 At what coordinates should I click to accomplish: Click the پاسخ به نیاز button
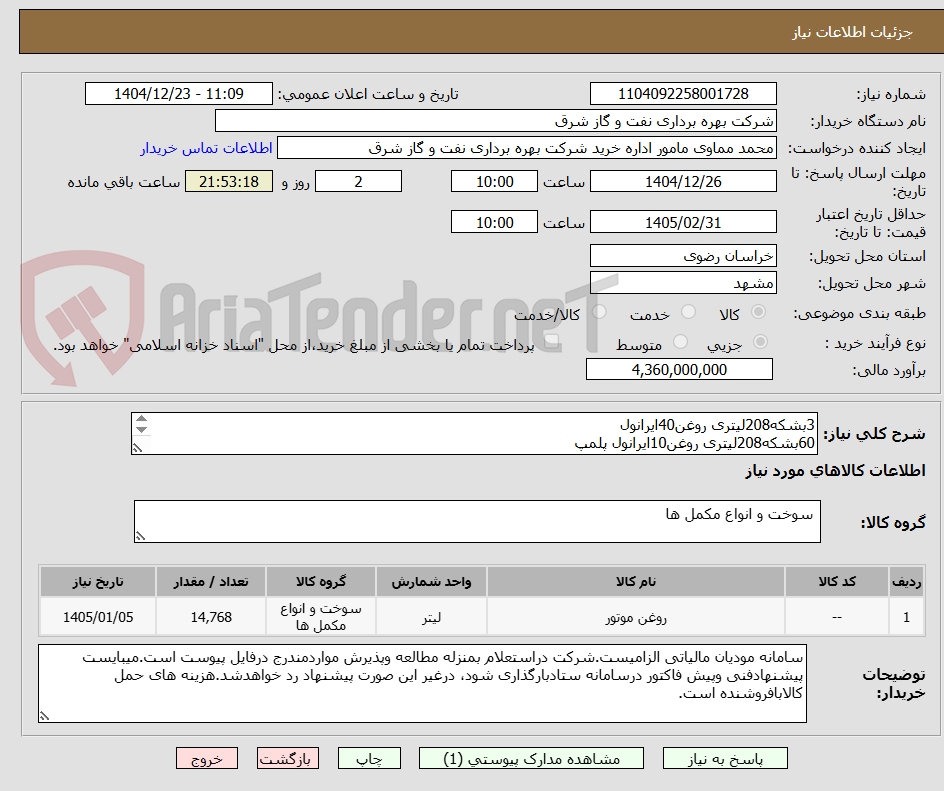pos(725,758)
